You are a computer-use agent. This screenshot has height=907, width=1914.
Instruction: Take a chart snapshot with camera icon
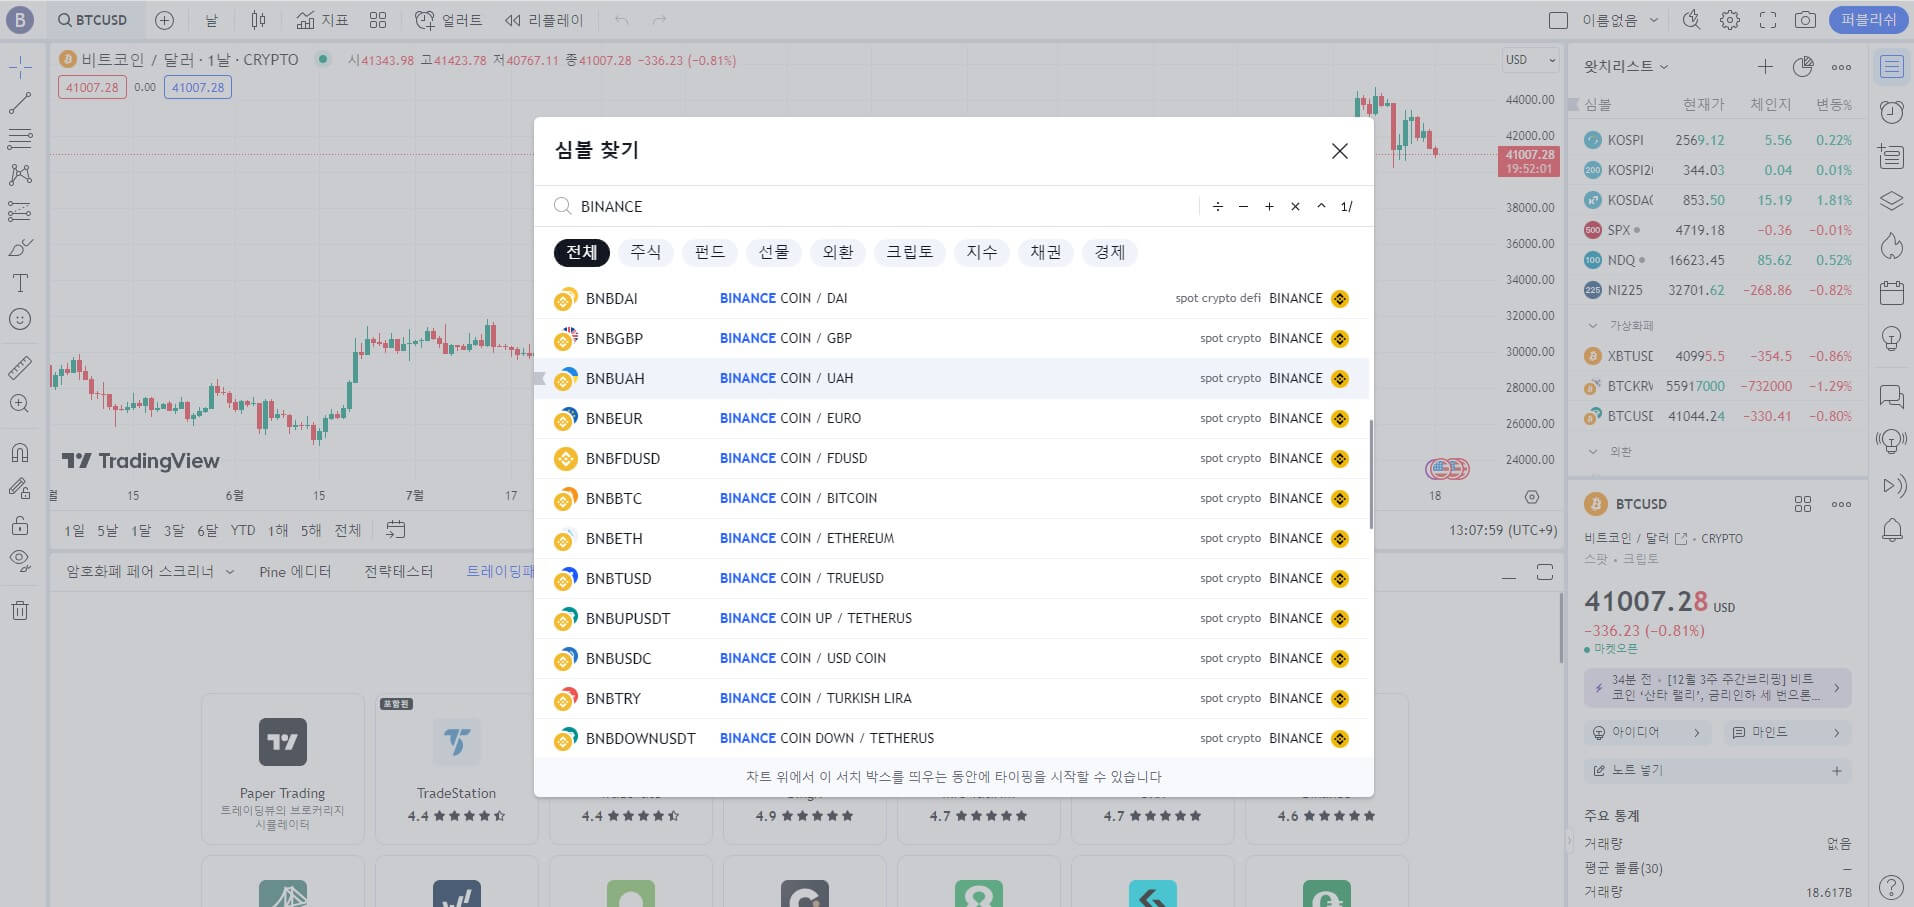(1806, 20)
